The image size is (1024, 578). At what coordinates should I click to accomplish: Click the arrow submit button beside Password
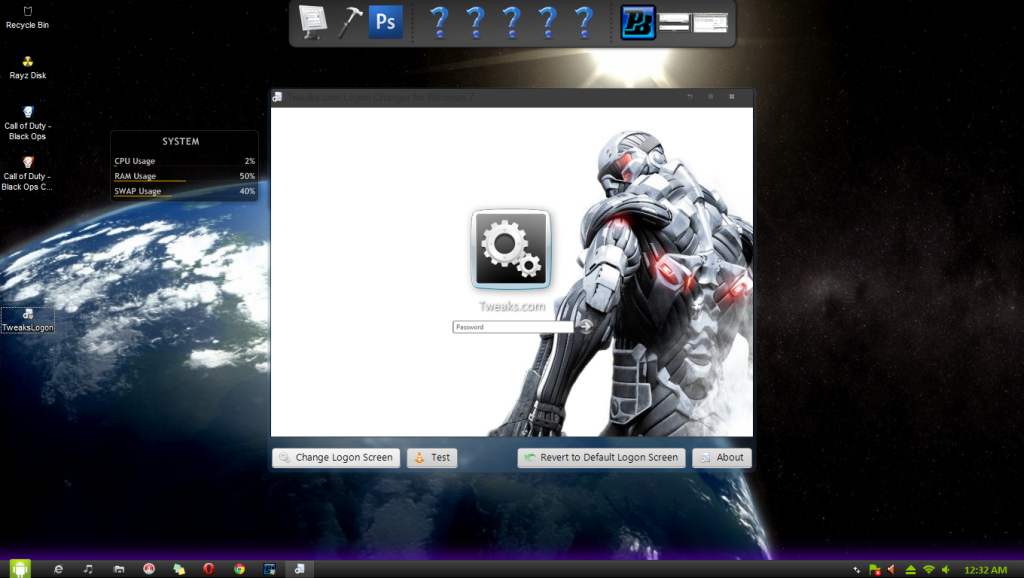click(x=585, y=326)
